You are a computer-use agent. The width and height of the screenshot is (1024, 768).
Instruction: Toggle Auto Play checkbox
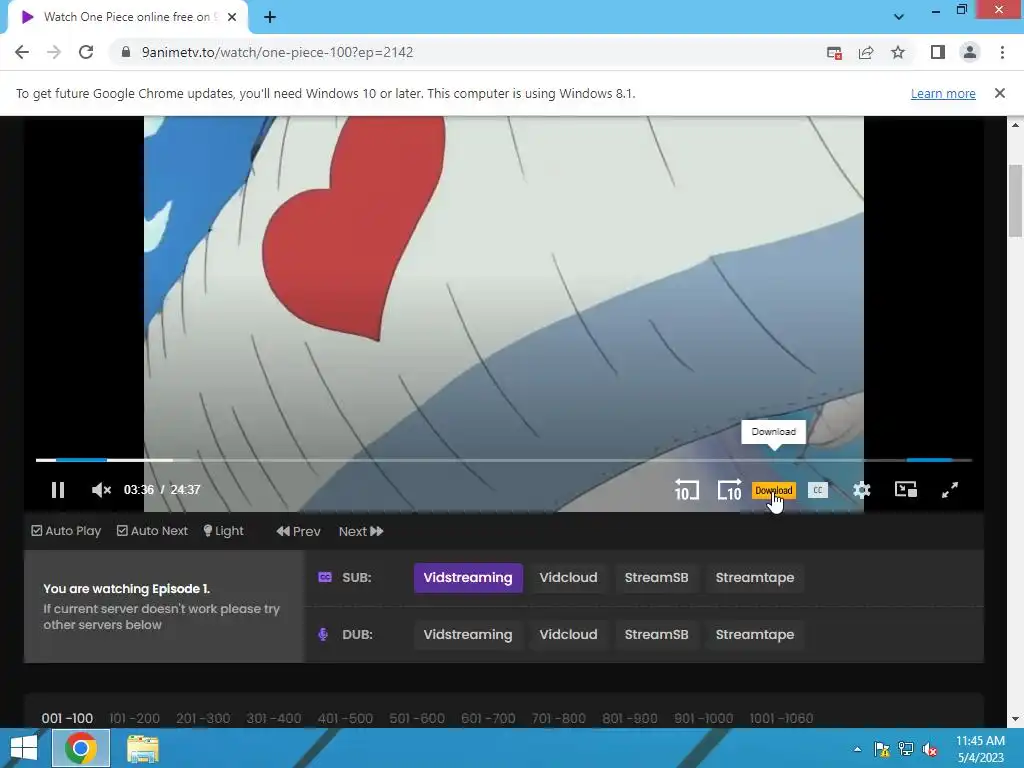click(66, 531)
